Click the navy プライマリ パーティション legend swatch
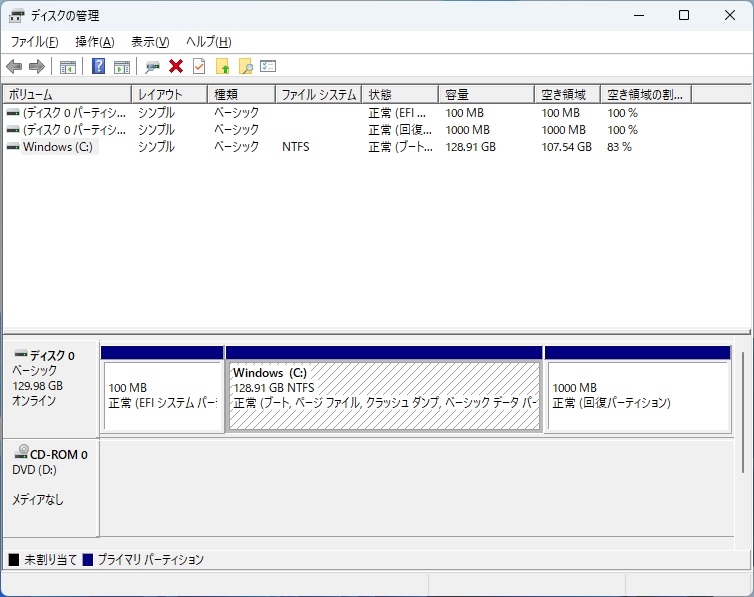The width and height of the screenshot is (754, 597). point(88,560)
